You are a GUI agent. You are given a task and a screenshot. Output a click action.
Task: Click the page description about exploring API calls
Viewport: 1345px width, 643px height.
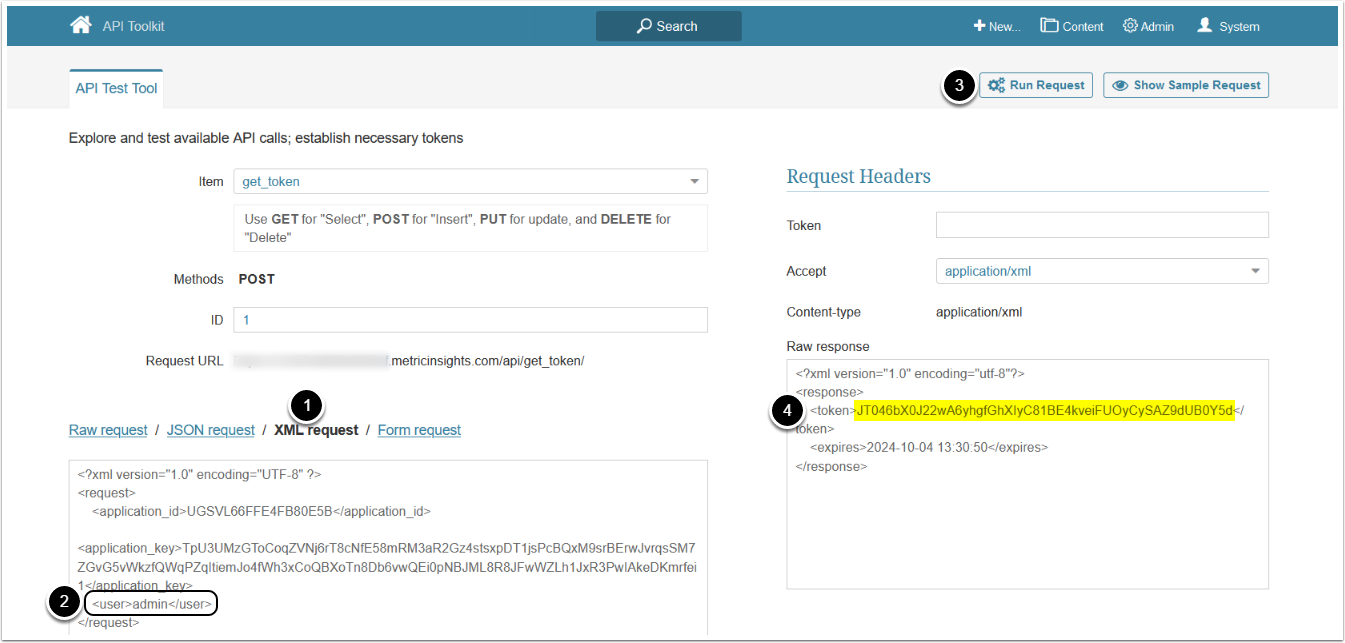[266, 138]
